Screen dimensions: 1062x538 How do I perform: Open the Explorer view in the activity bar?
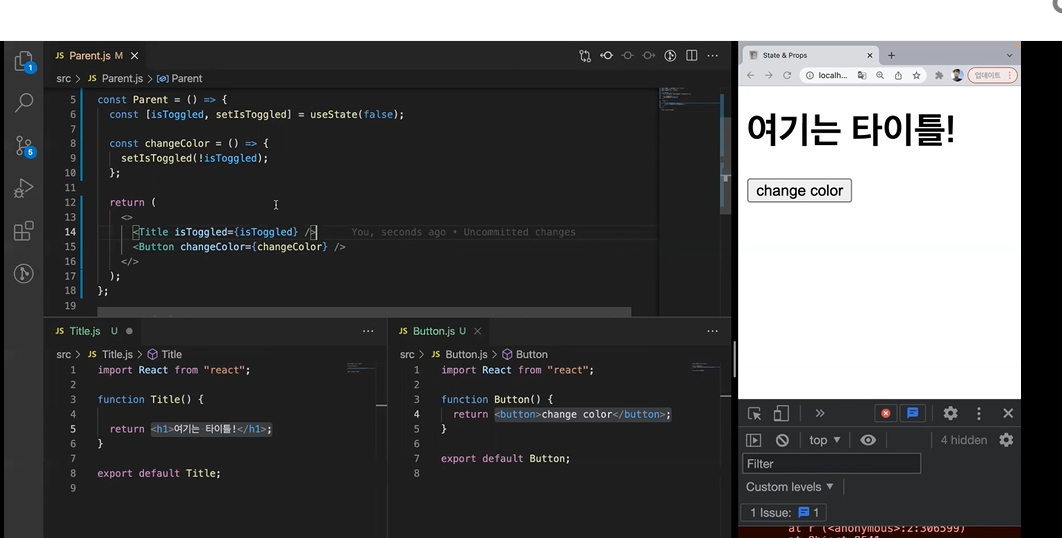pyautogui.click(x=24, y=62)
